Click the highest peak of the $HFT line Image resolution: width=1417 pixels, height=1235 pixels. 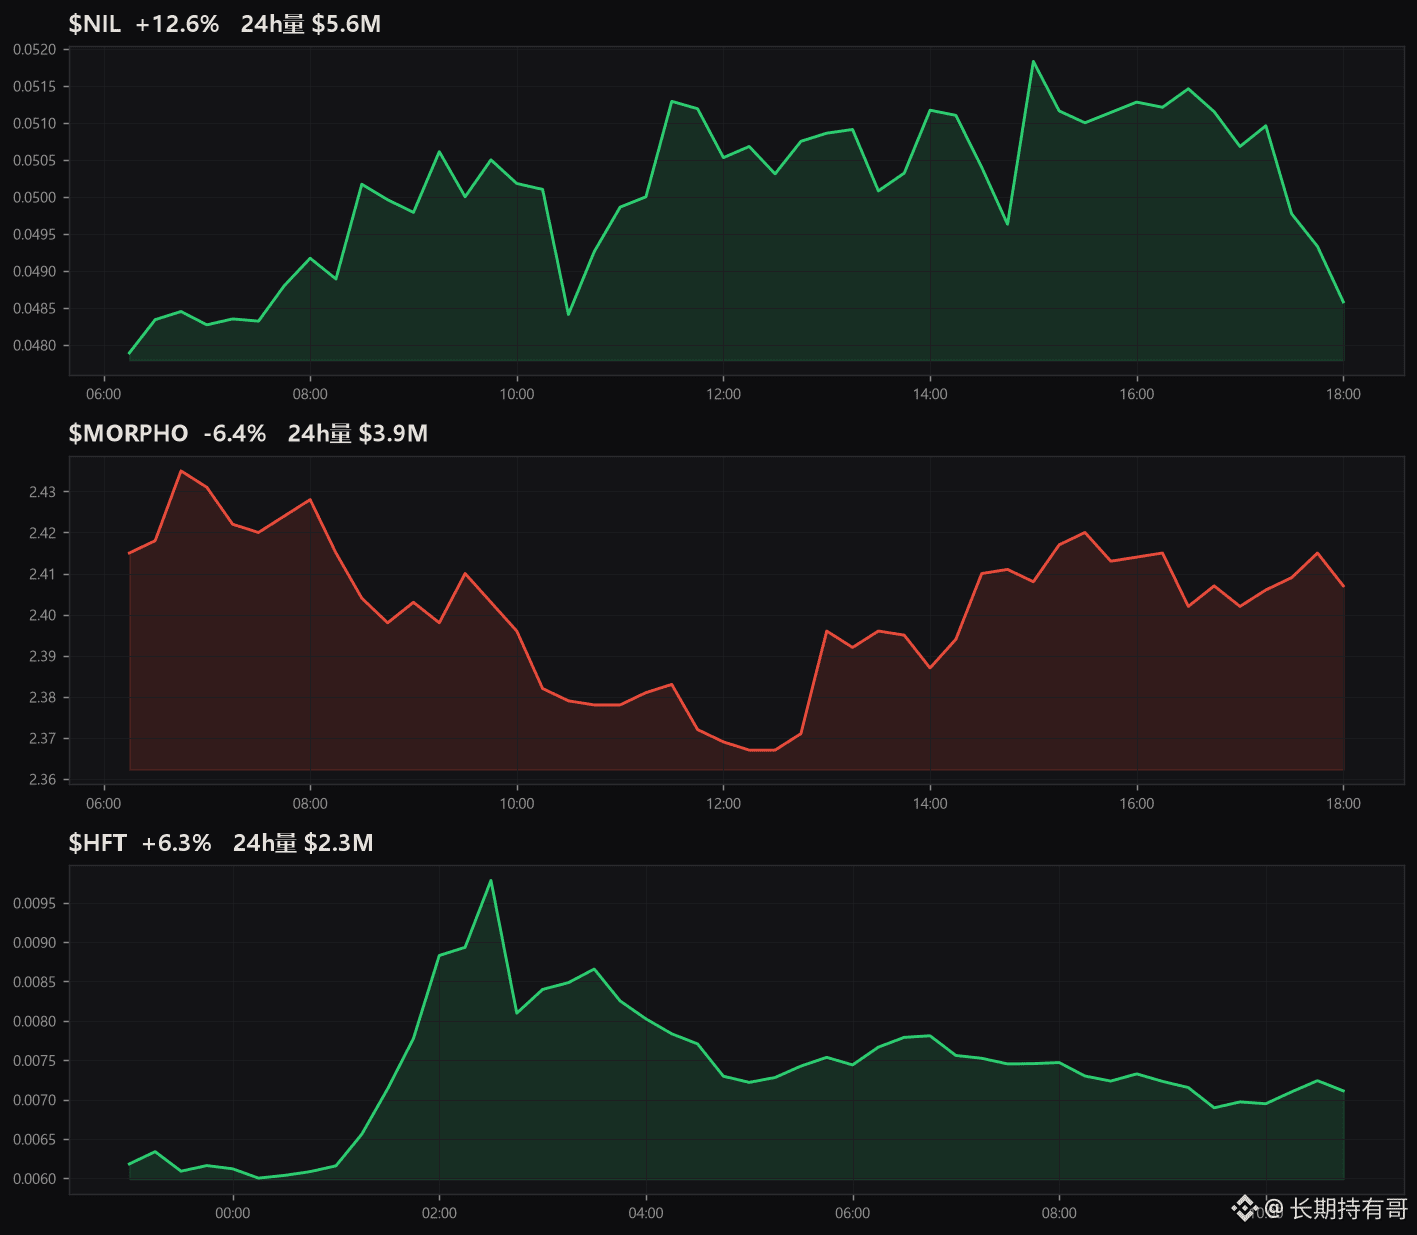(x=491, y=880)
